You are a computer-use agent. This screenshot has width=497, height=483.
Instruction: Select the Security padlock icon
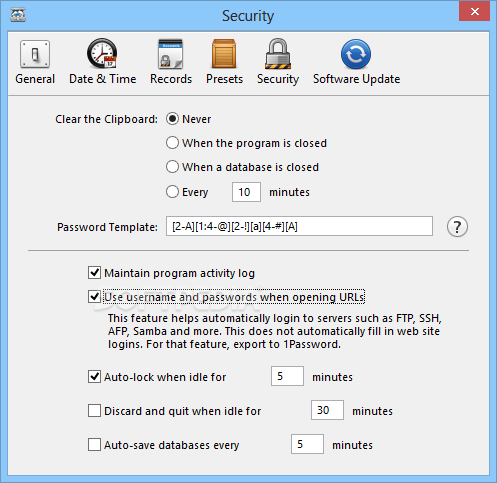click(x=278, y=54)
